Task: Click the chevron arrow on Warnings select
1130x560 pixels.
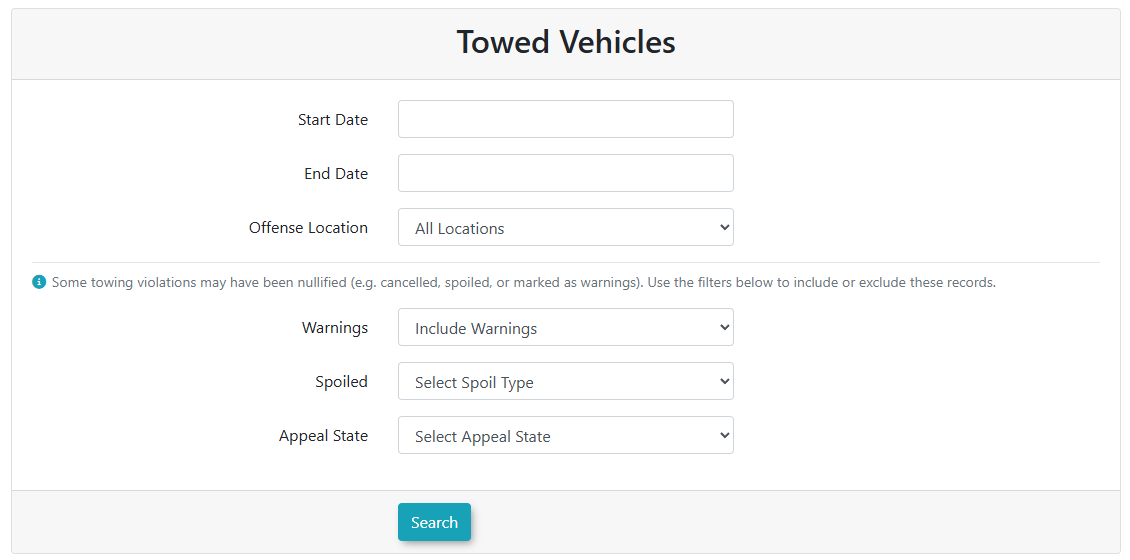Action: click(x=724, y=327)
